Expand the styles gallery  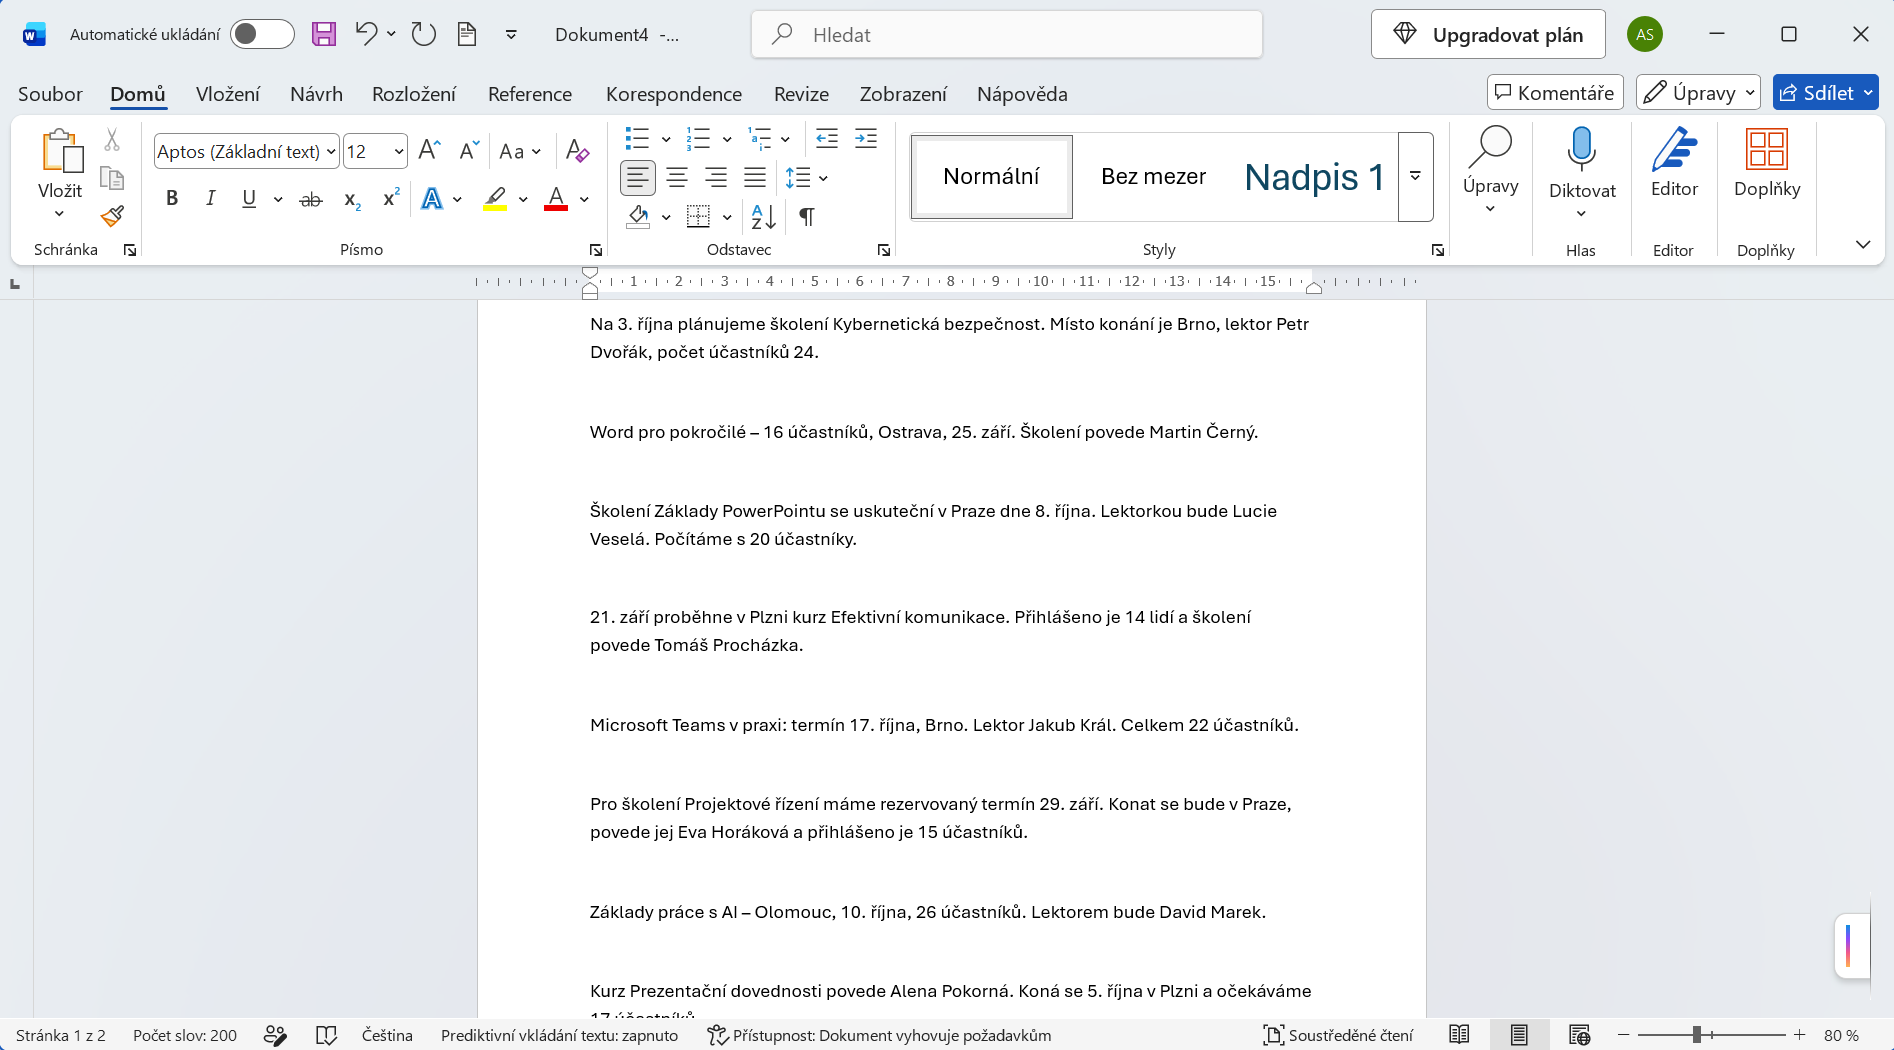(x=1416, y=176)
